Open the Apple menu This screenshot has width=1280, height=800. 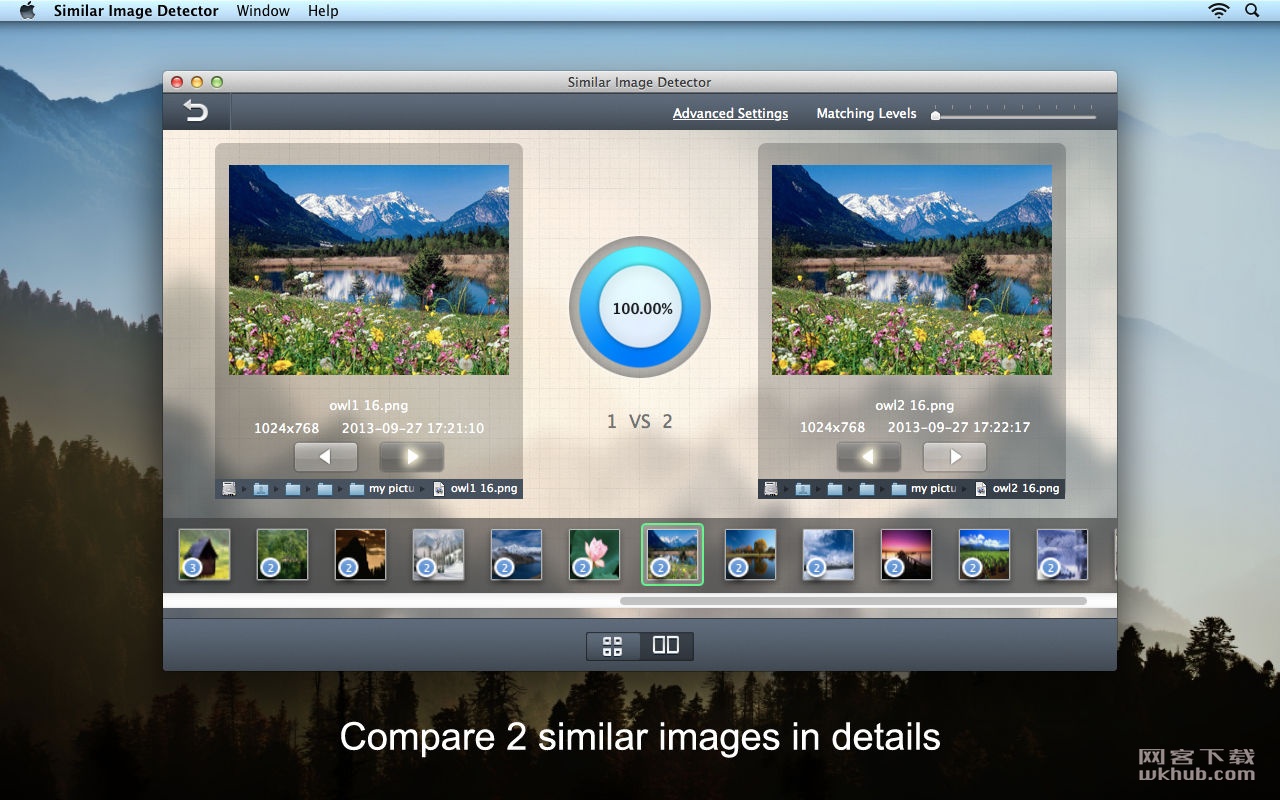tap(27, 11)
